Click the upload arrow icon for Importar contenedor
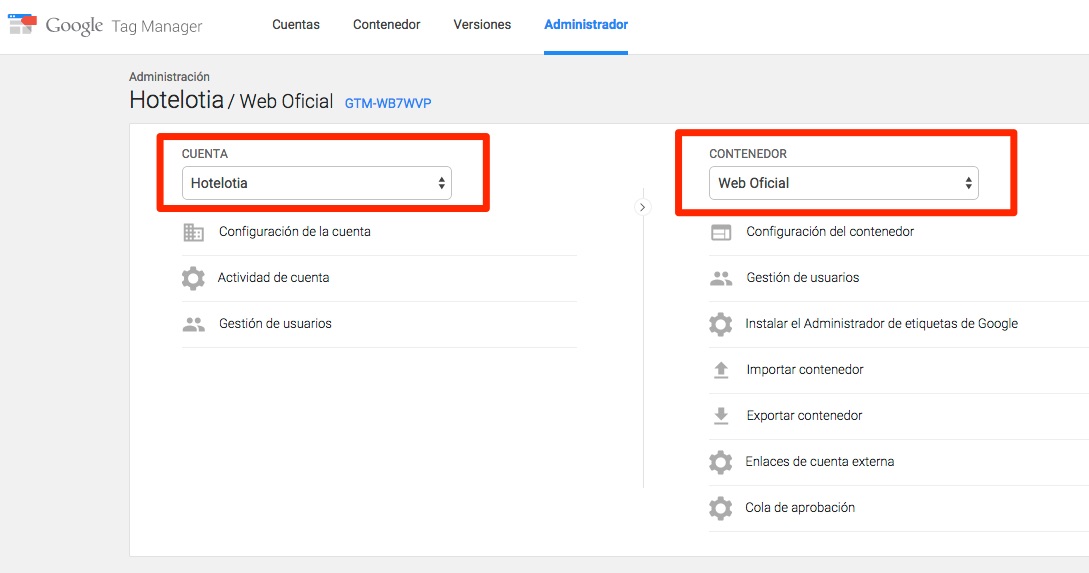Viewport: 1089px width, 573px height. coord(721,369)
